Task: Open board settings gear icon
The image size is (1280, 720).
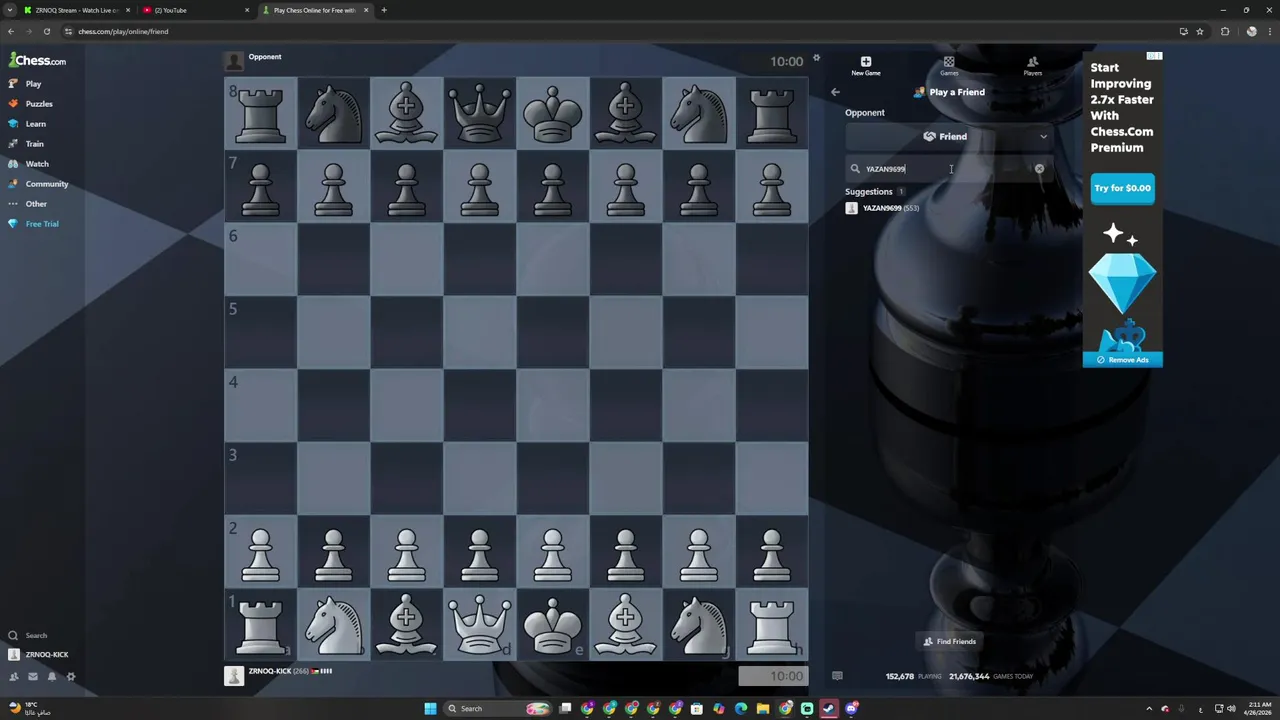Action: (x=816, y=58)
